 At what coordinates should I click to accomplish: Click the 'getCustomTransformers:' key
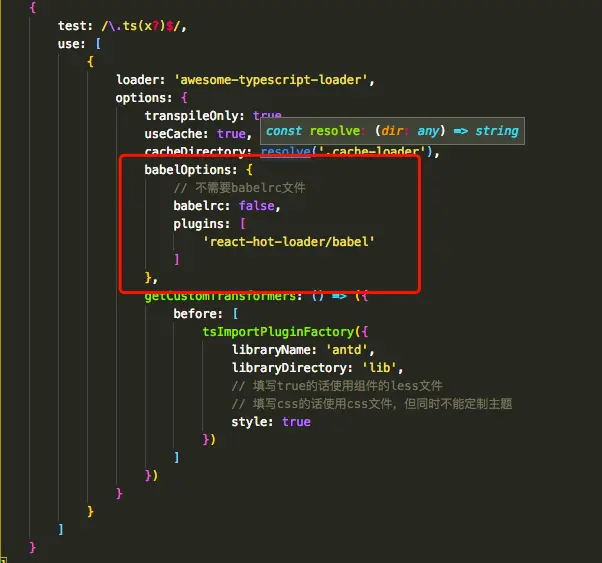click(223, 296)
